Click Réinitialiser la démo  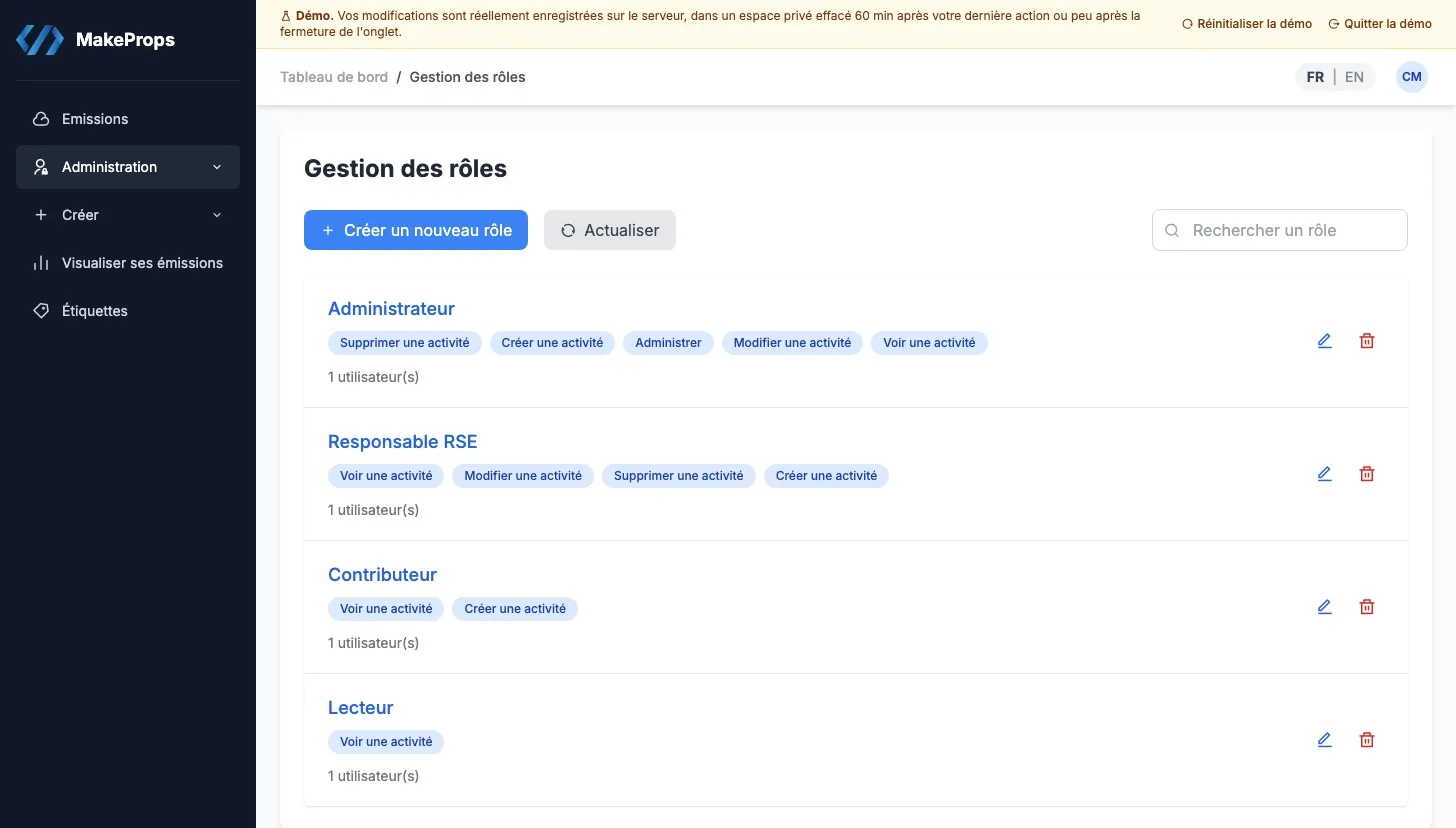1247,24
